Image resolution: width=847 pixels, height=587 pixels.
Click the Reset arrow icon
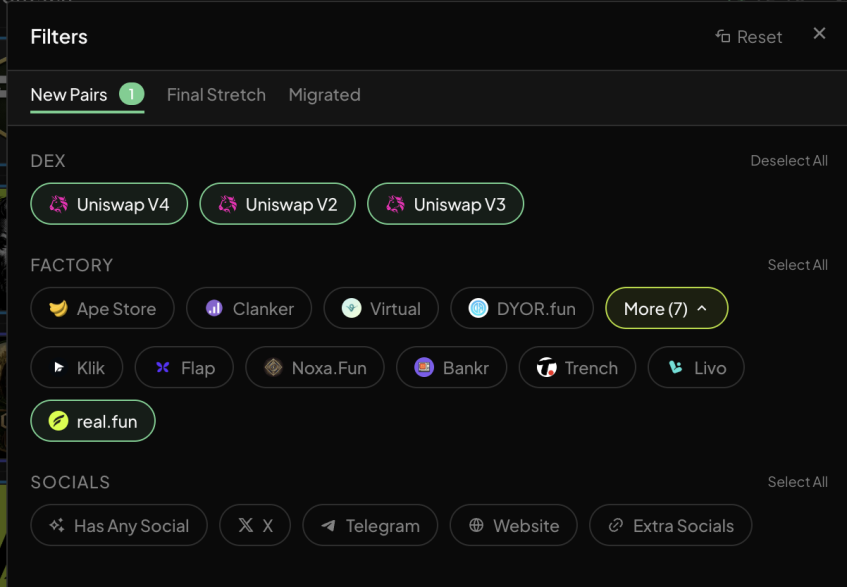723,36
